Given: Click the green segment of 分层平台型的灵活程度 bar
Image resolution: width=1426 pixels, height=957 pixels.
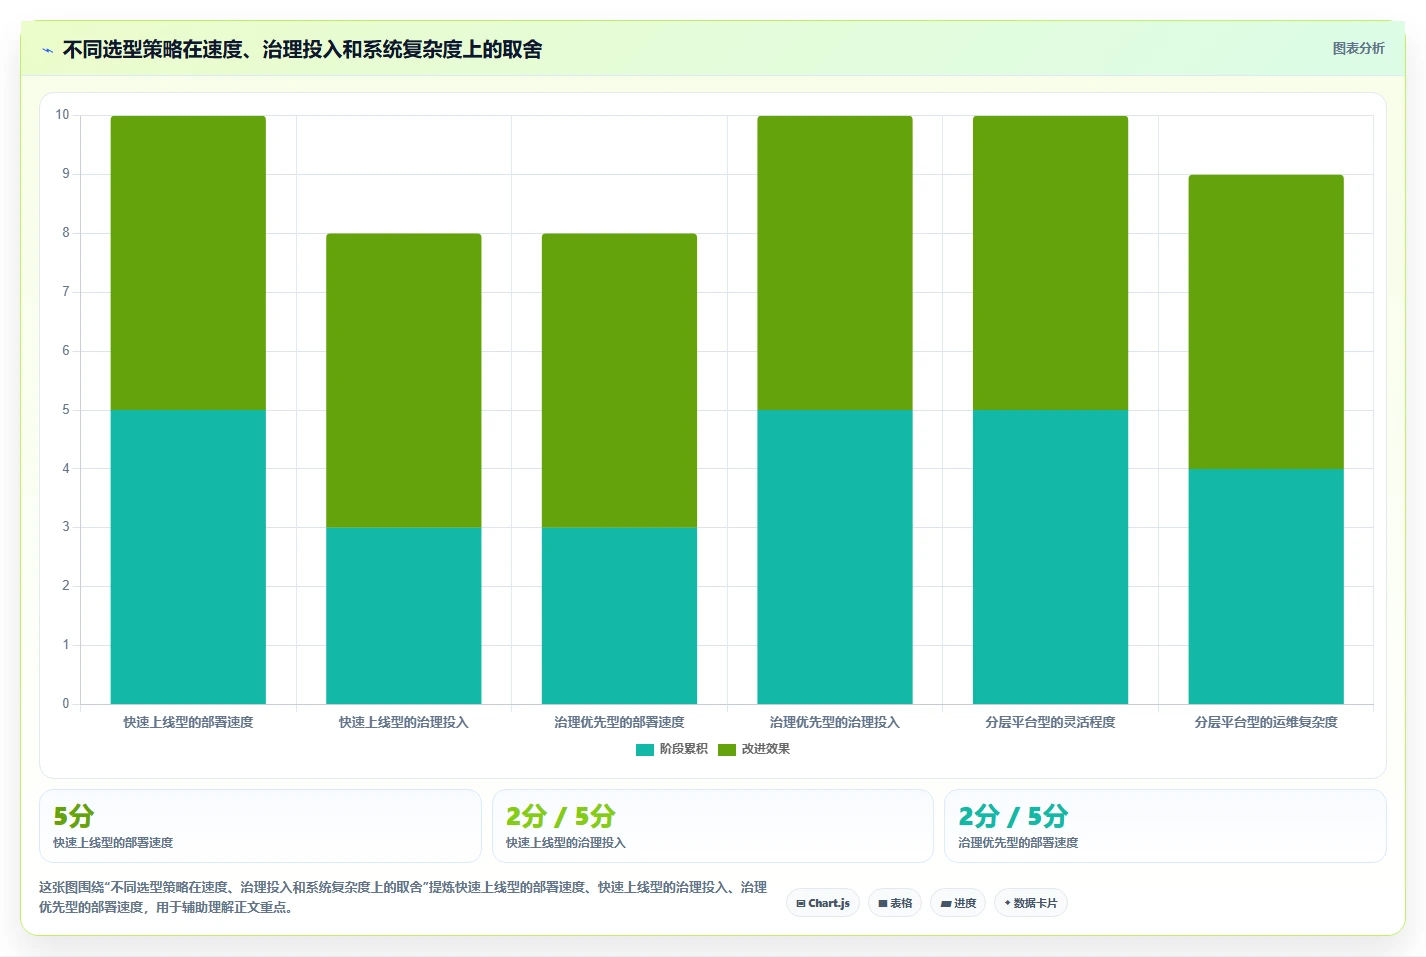Looking at the screenshot, I should pos(1050,263).
